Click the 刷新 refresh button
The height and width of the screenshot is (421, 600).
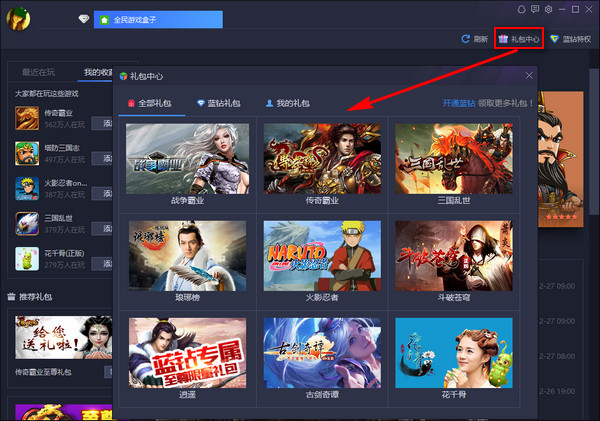[x=474, y=39]
